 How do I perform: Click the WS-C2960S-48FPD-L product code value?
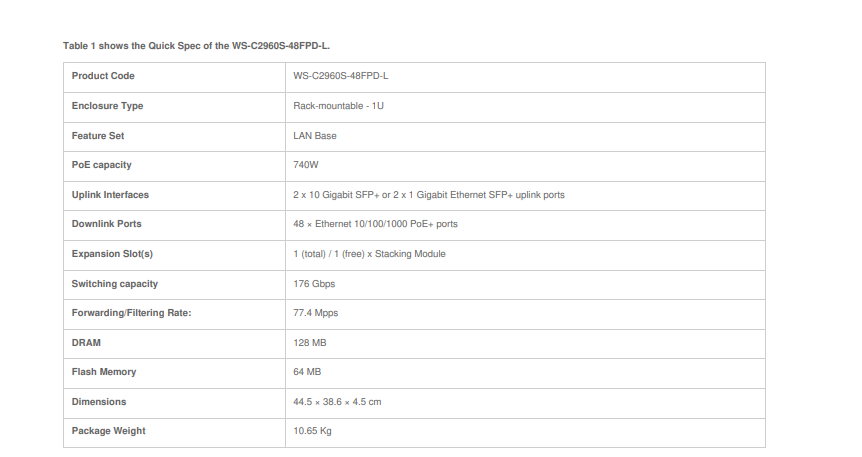point(340,76)
